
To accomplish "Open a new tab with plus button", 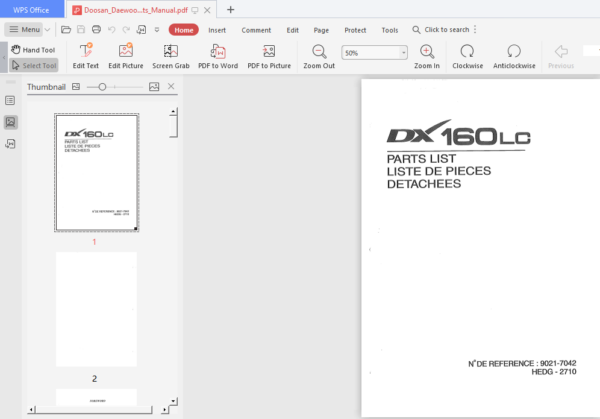I will pyautogui.click(x=230, y=10).
